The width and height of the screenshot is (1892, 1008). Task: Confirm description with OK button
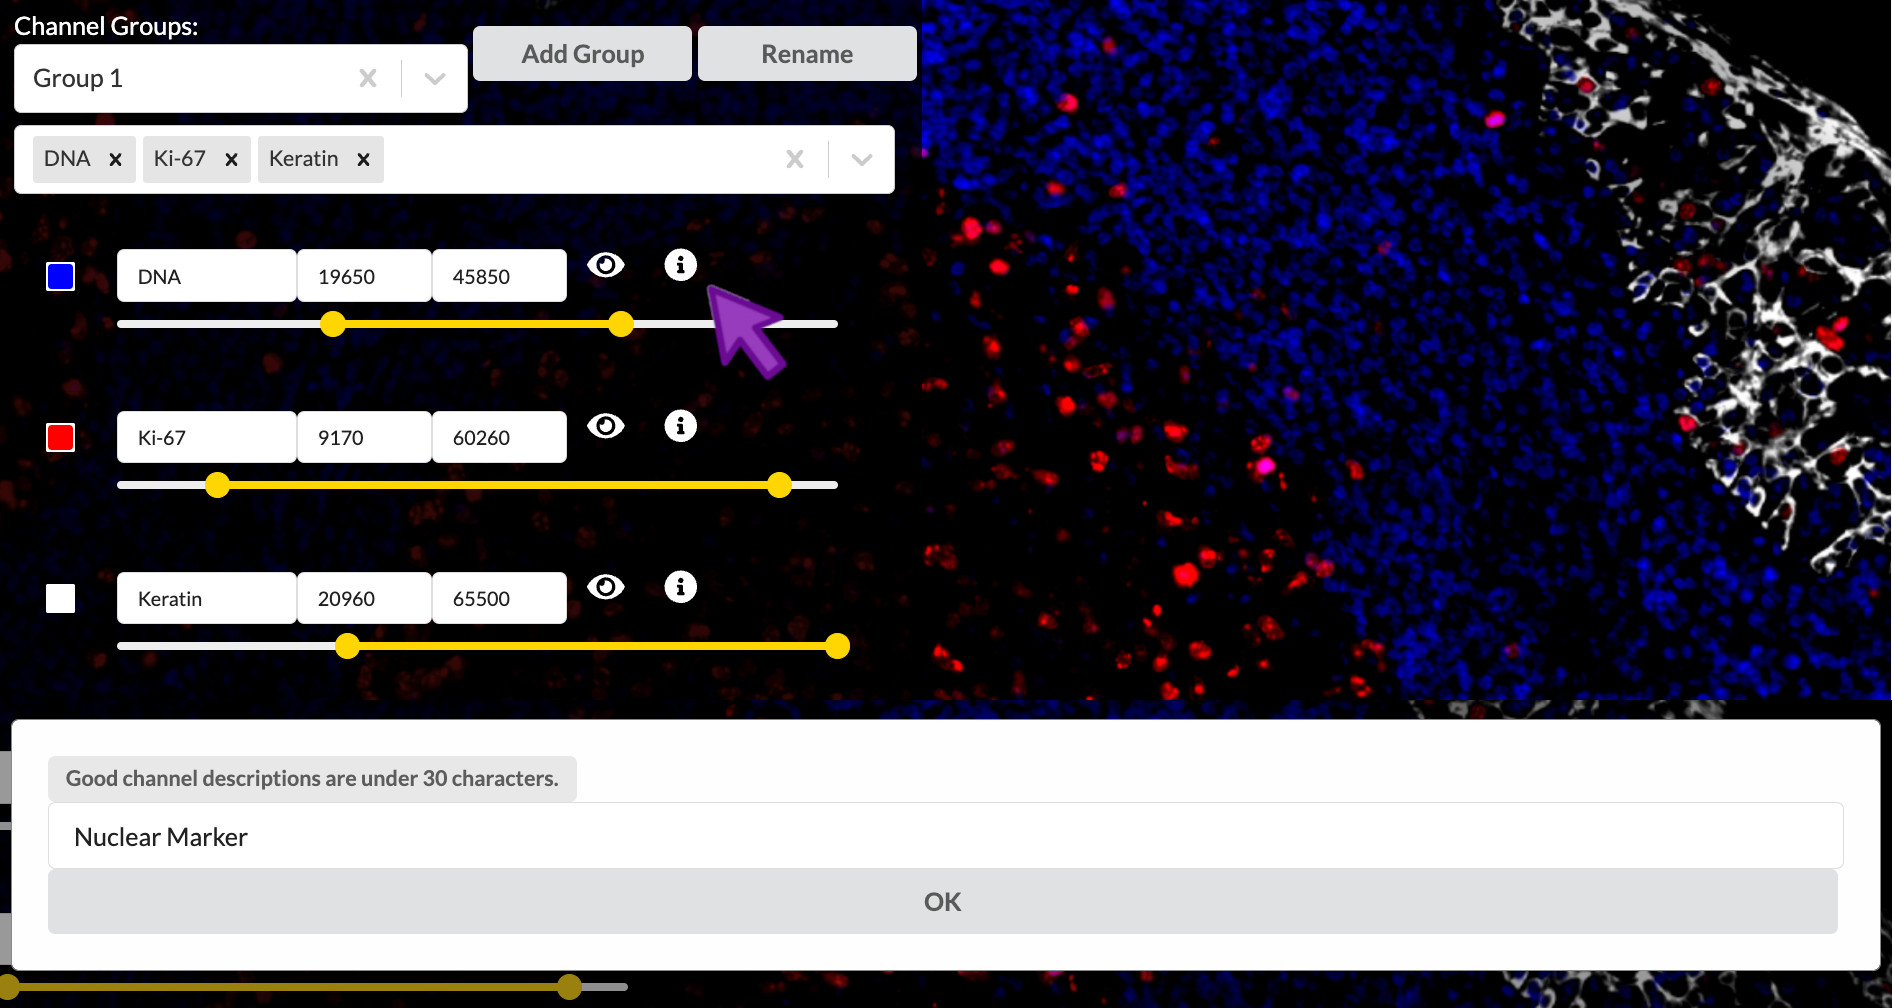(943, 902)
